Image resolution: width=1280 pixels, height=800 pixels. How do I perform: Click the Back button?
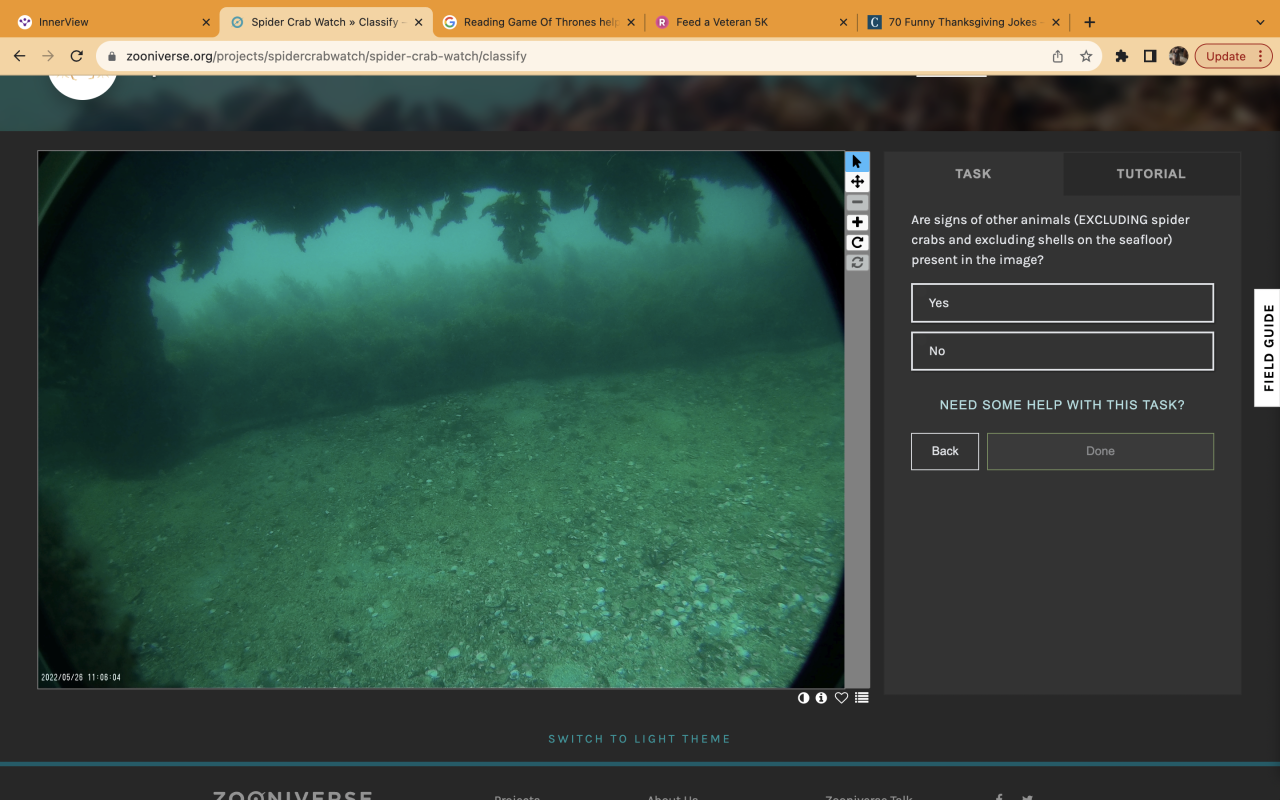tap(945, 451)
